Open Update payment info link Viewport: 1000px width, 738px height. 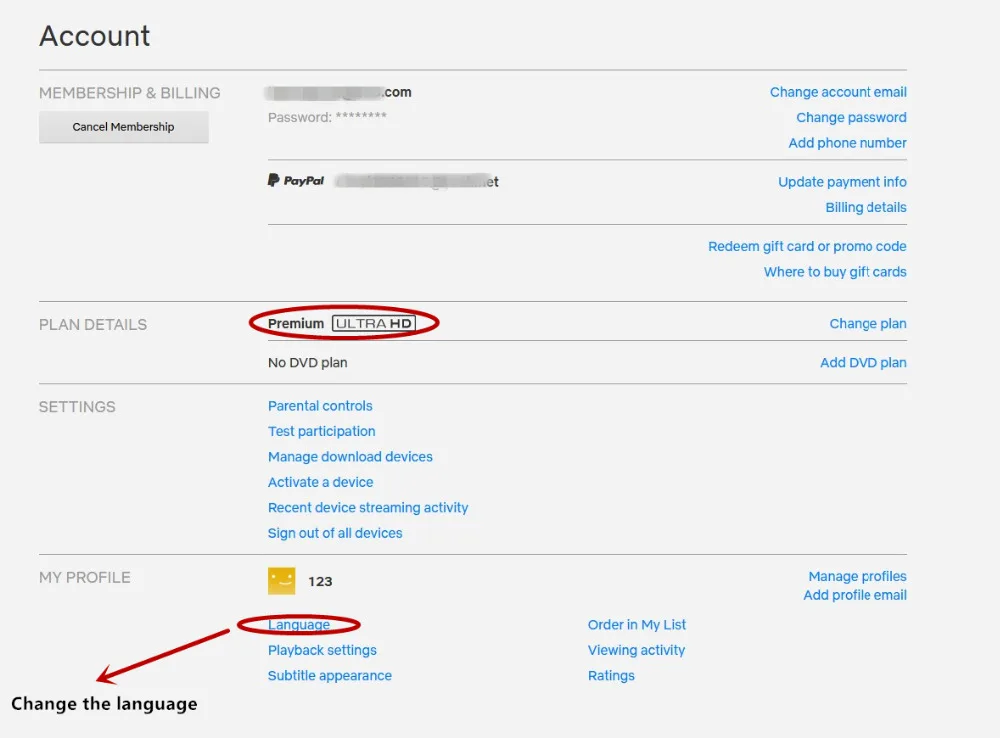point(842,182)
